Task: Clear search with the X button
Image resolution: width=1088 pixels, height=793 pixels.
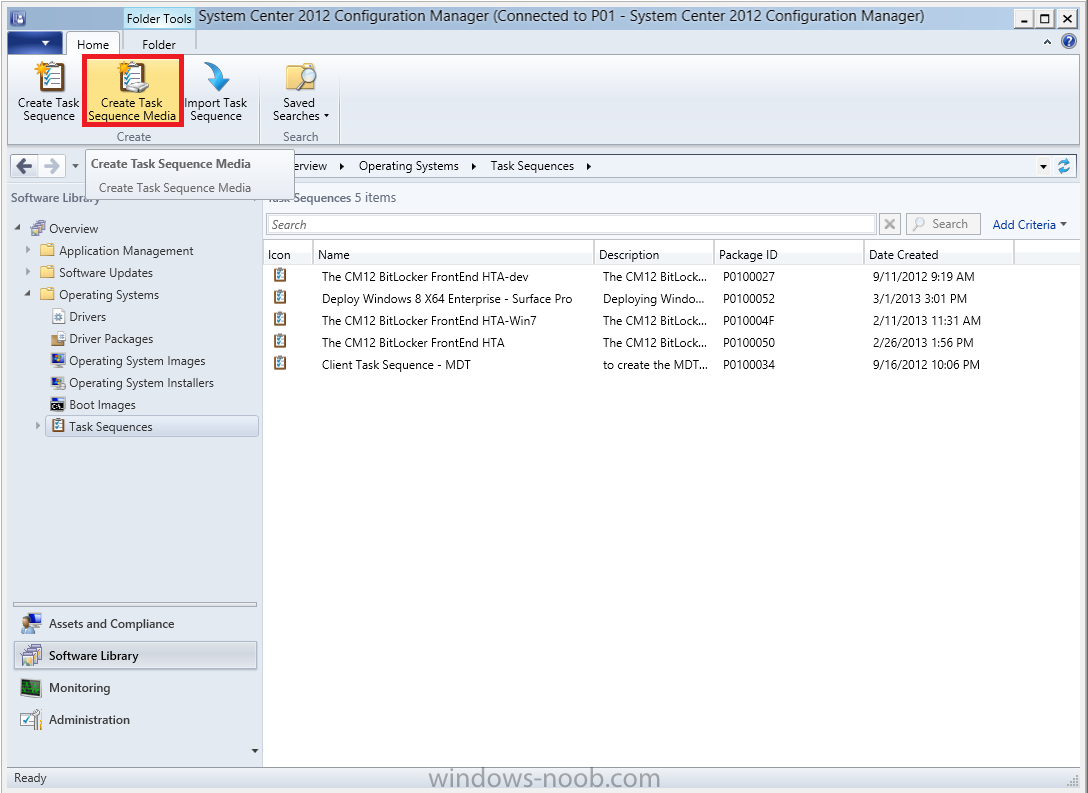Action: tap(890, 224)
